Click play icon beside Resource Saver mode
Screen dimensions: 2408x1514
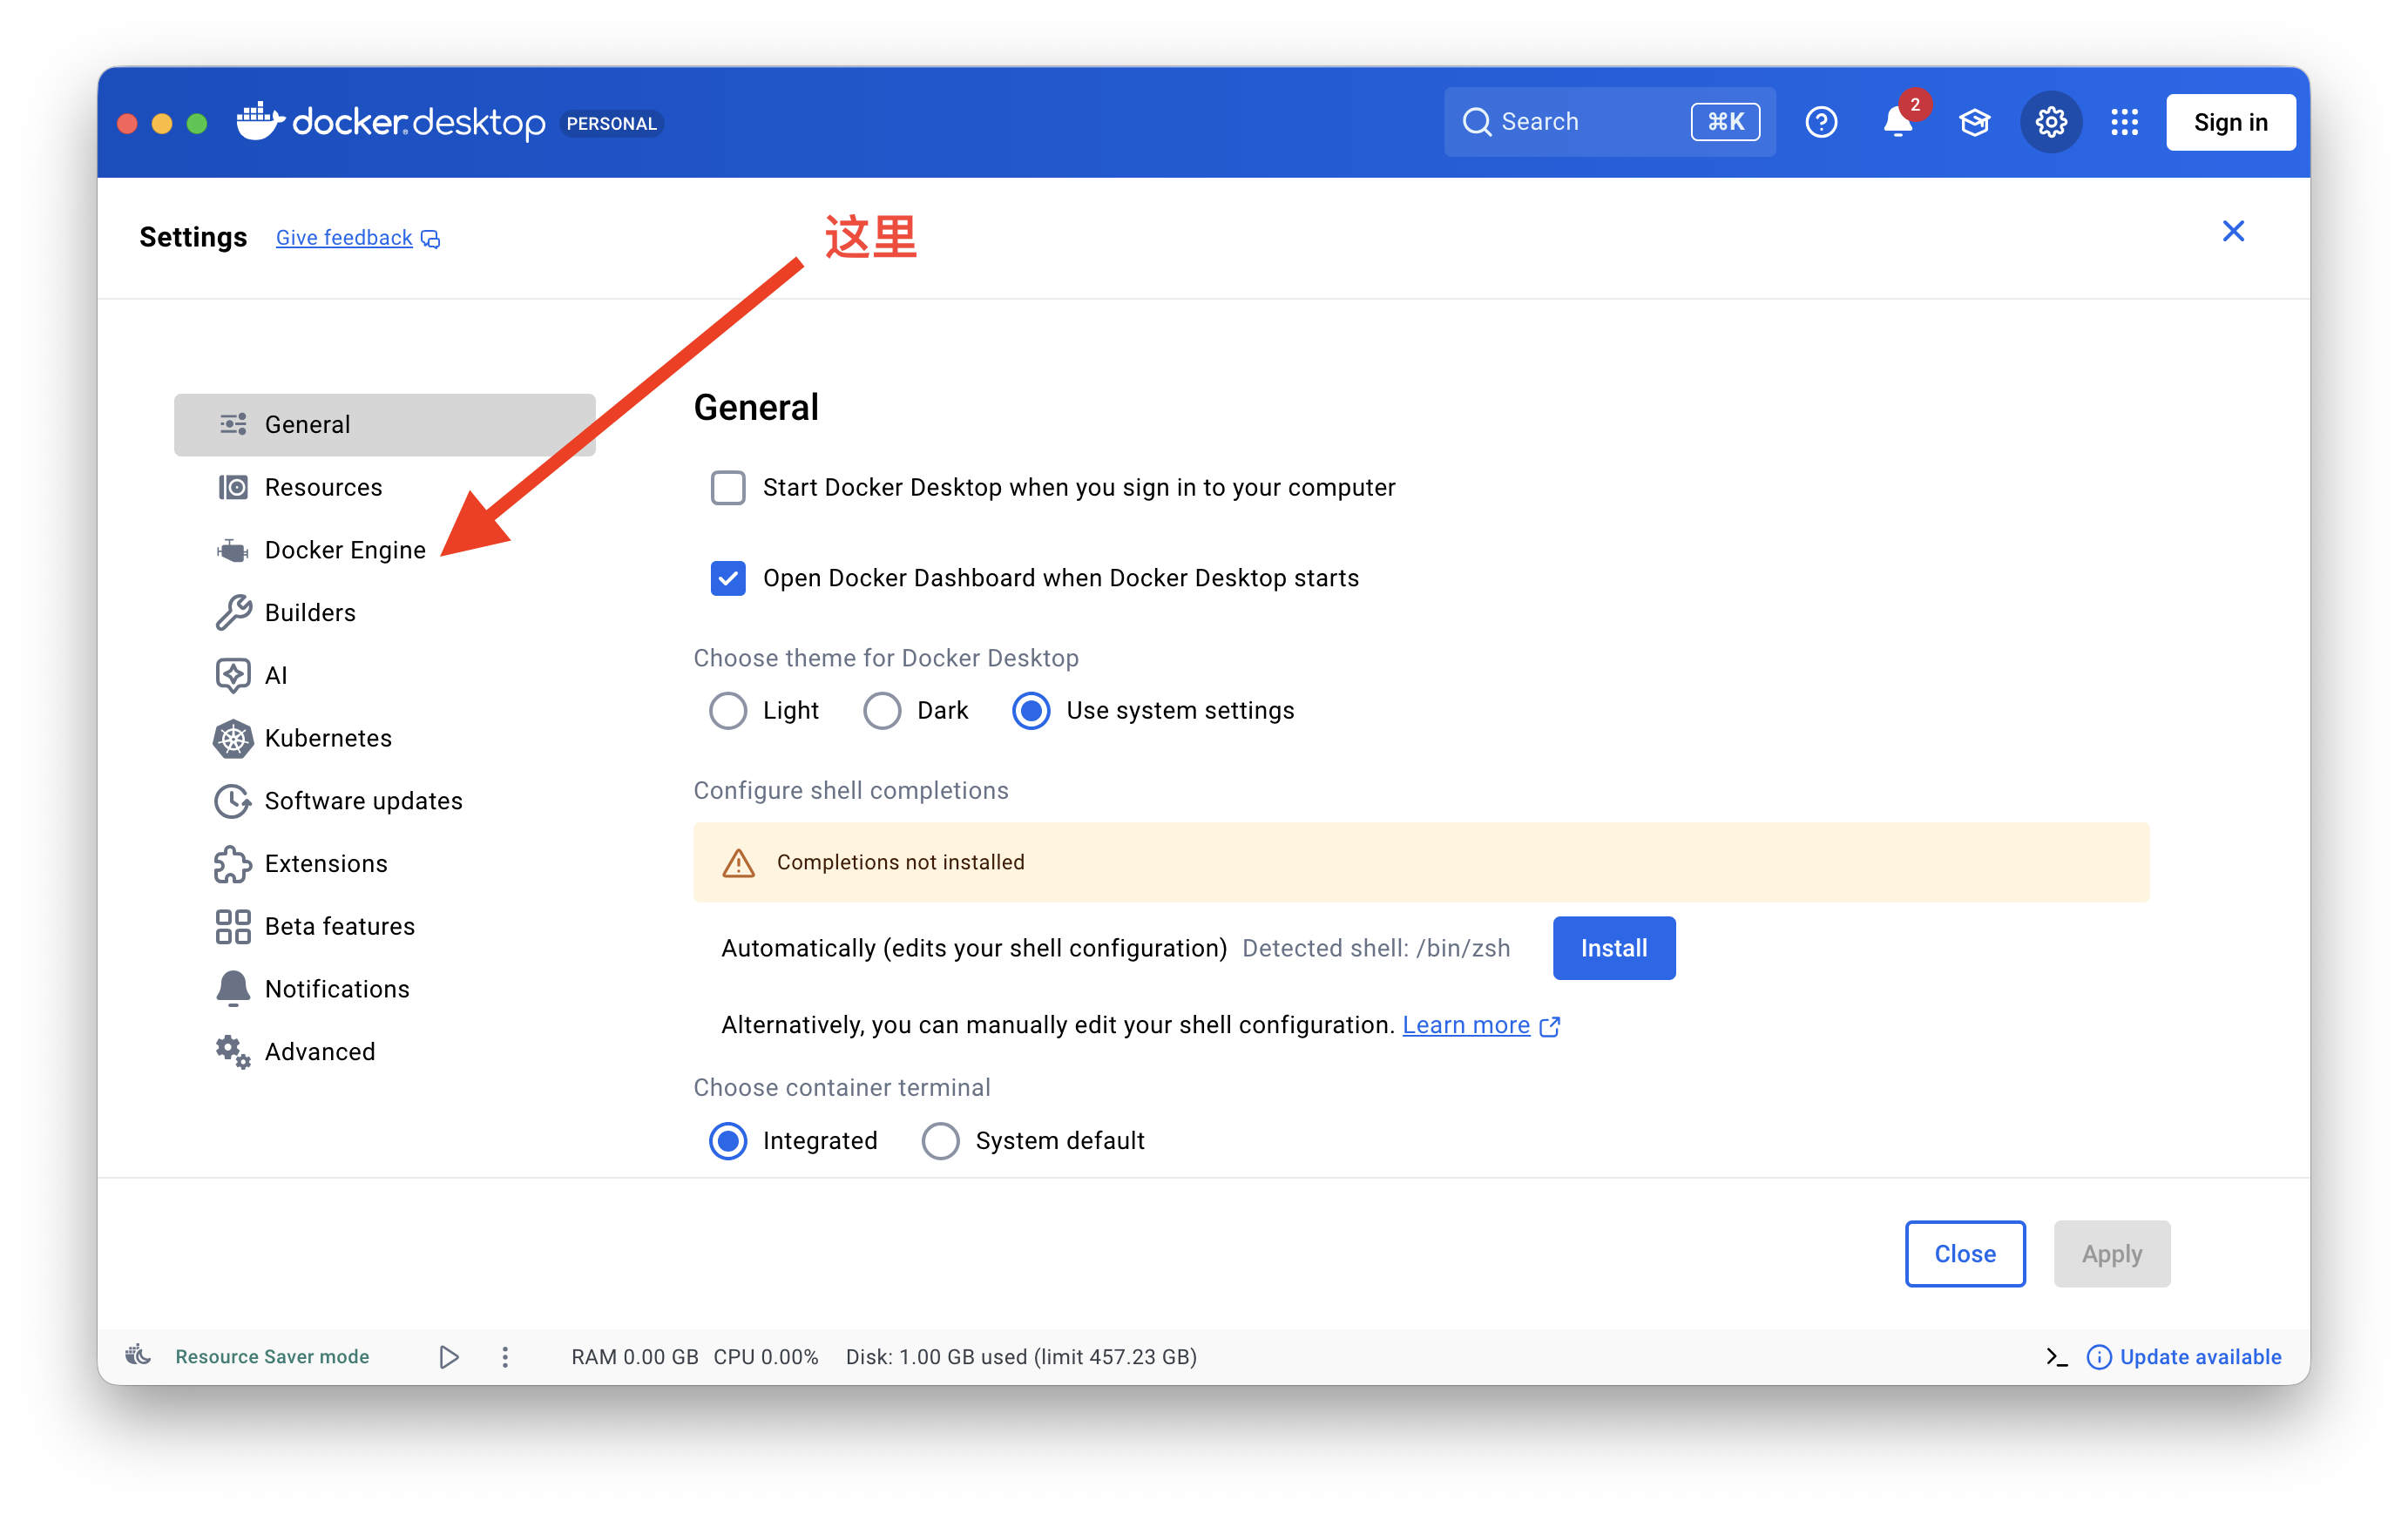[449, 1356]
